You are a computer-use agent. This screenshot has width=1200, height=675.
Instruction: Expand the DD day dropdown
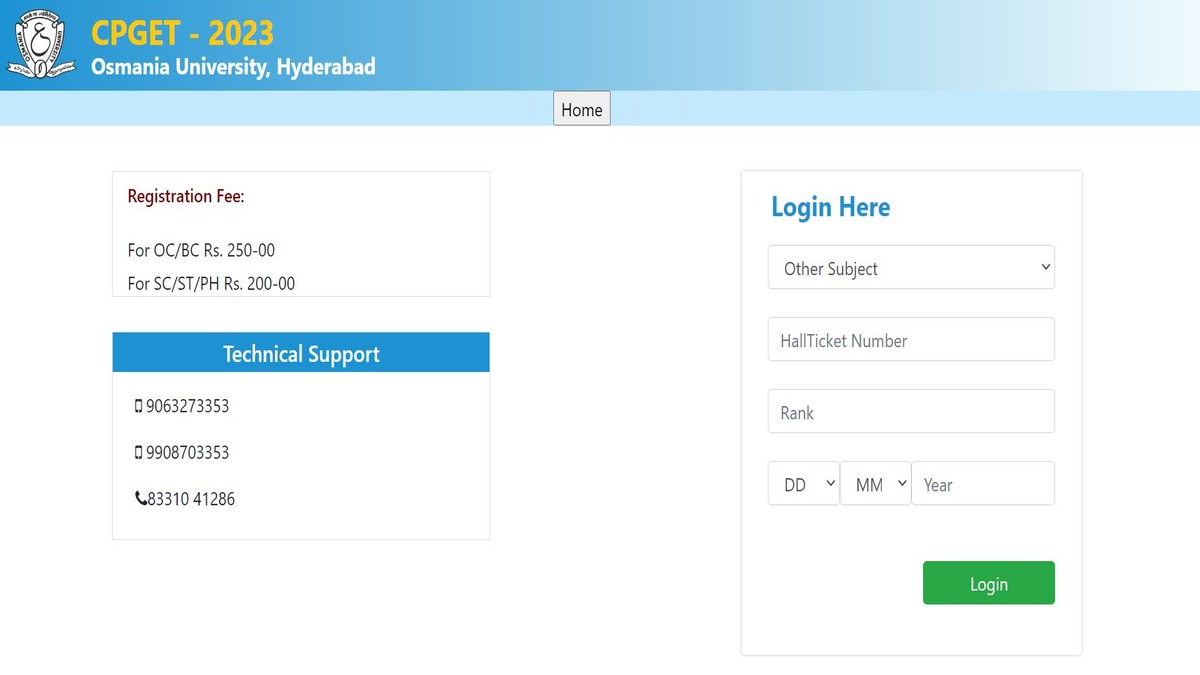tap(804, 484)
